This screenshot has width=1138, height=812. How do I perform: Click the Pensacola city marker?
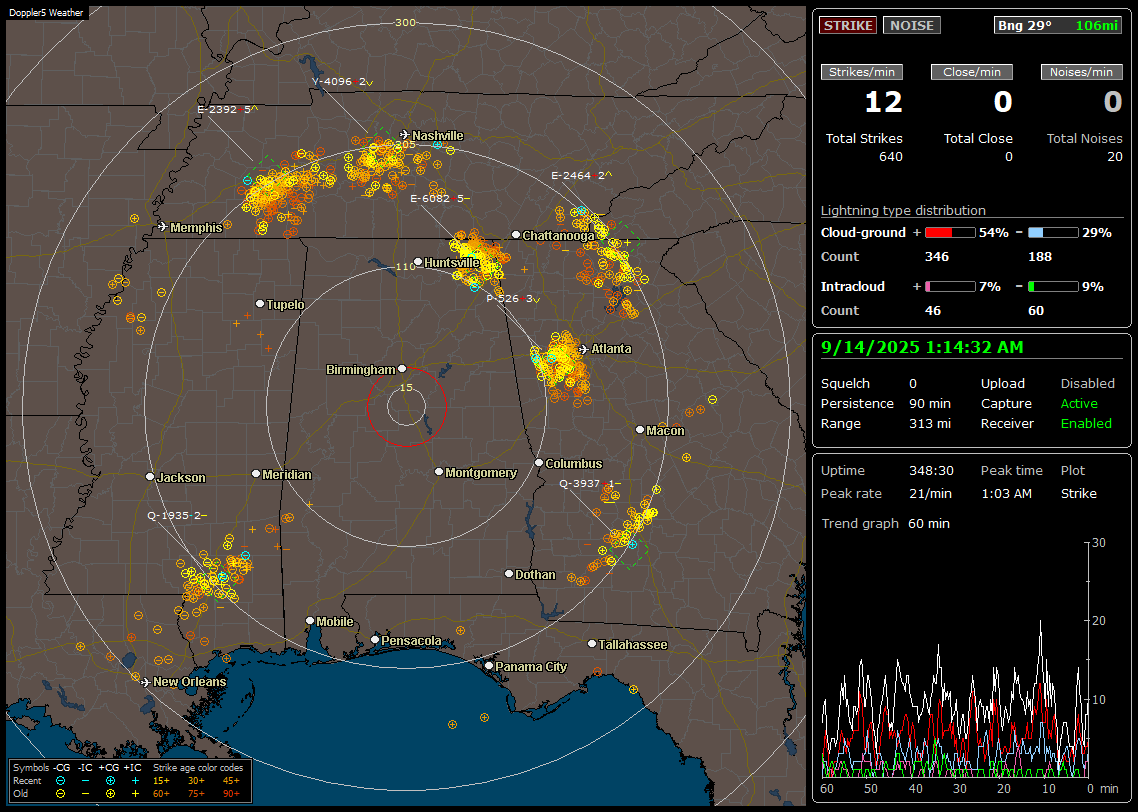pyautogui.click(x=375, y=640)
